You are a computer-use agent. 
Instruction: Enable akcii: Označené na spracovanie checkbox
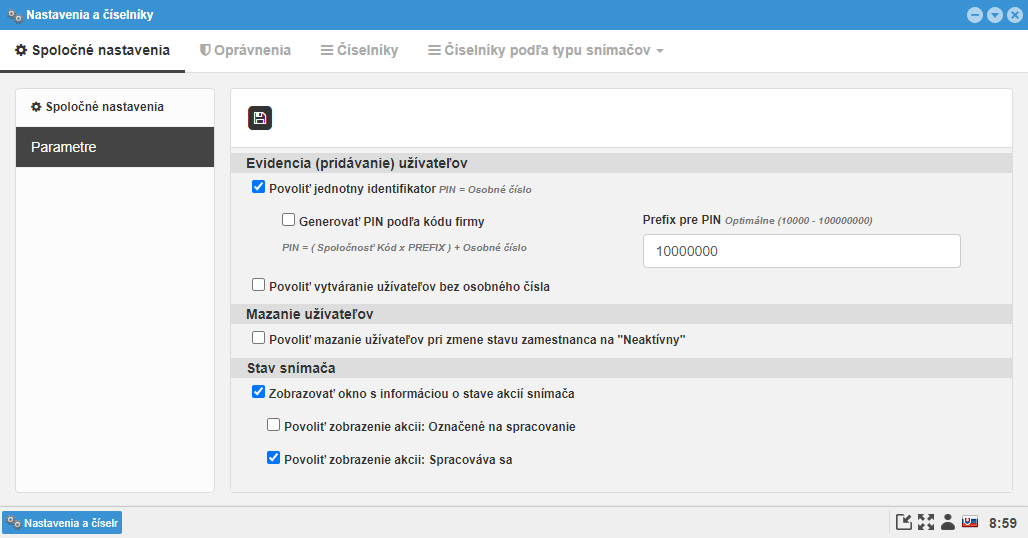click(x=273, y=425)
